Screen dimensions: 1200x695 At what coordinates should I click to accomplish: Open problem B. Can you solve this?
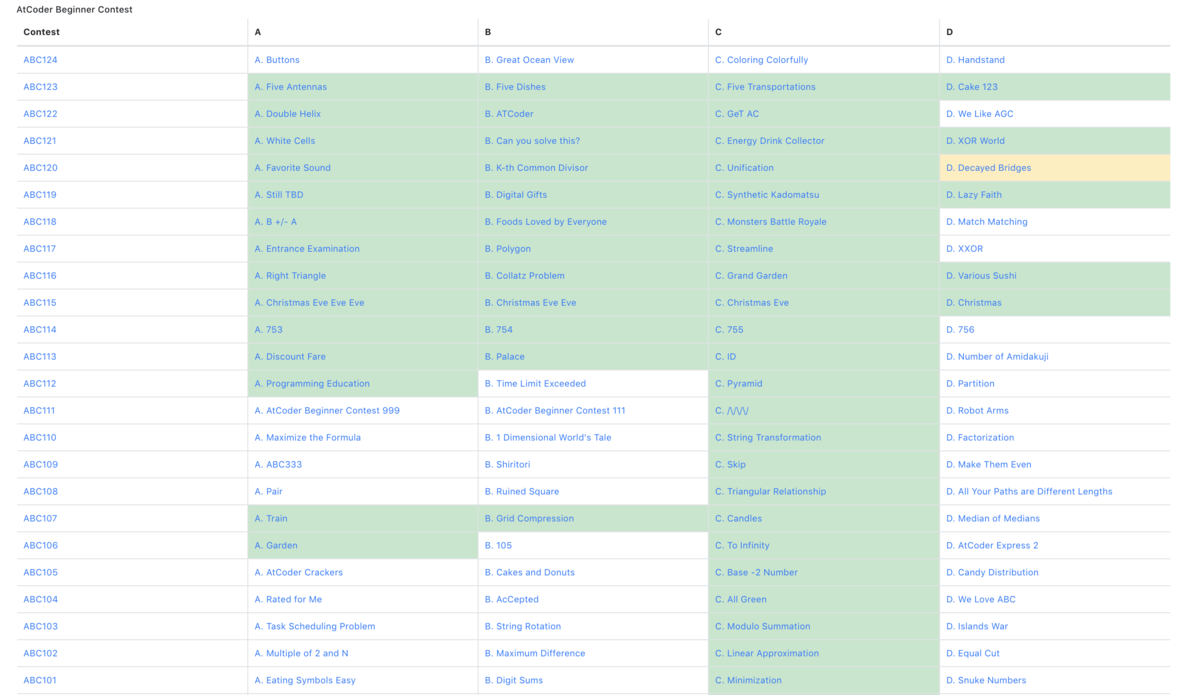coord(532,141)
